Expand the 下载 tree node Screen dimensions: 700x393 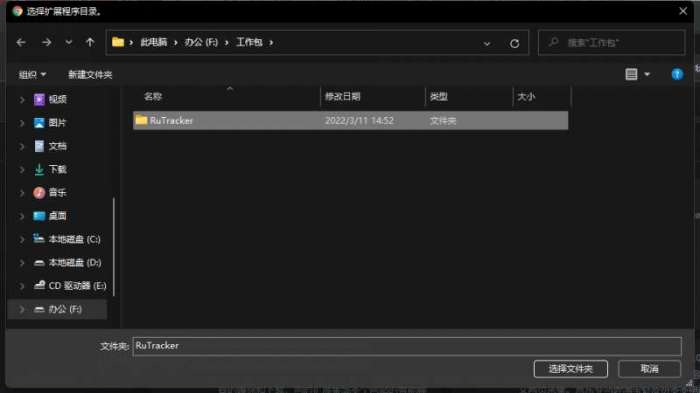(x=21, y=169)
